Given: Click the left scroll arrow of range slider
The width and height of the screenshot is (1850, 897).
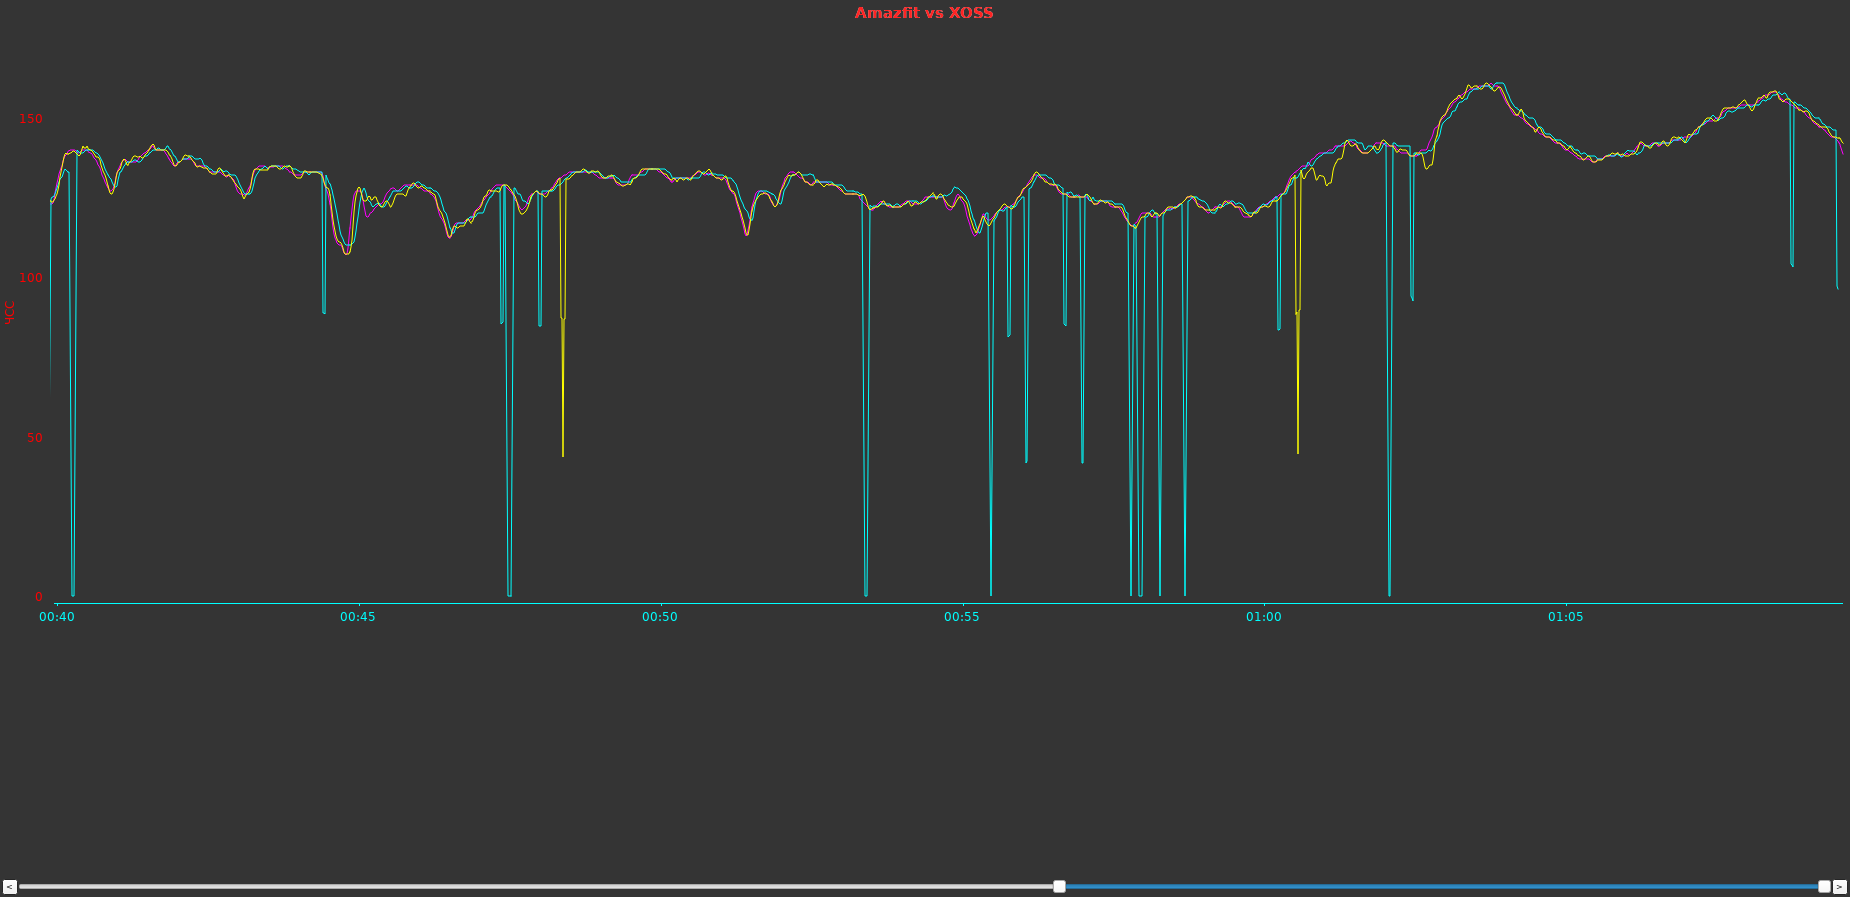Looking at the screenshot, I should pyautogui.click(x=9, y=886).
